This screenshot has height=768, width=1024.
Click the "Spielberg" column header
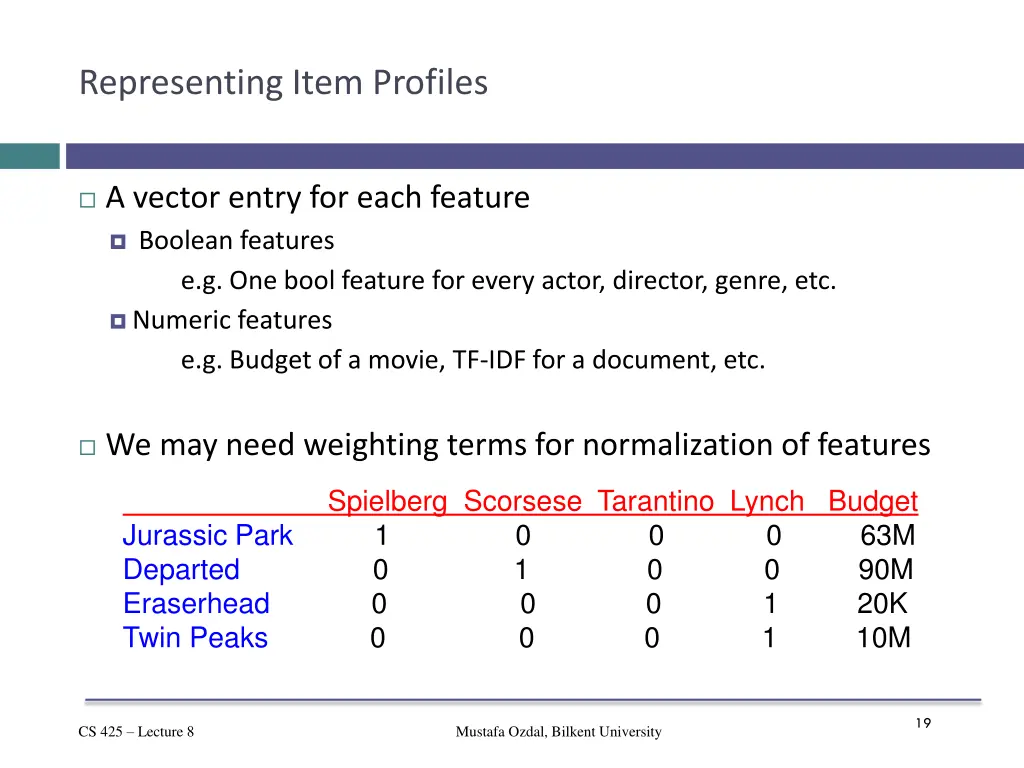(387, 502)
